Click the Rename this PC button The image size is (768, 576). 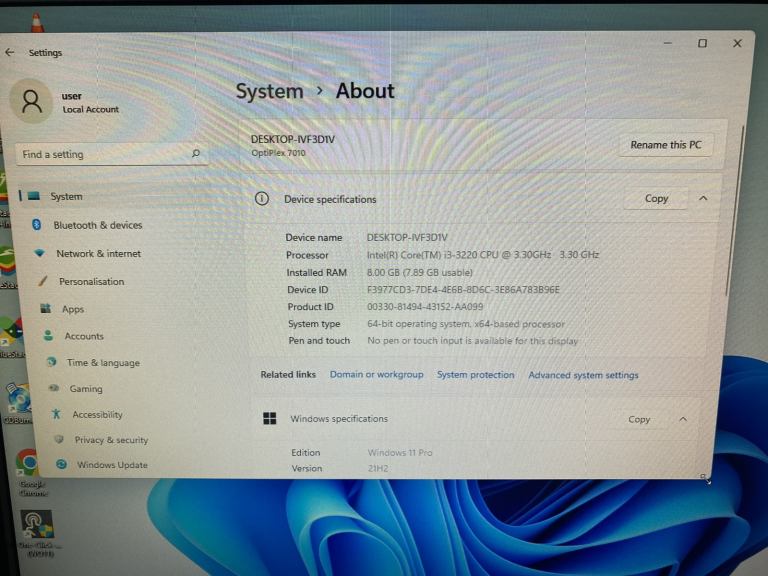pos(665,145)
